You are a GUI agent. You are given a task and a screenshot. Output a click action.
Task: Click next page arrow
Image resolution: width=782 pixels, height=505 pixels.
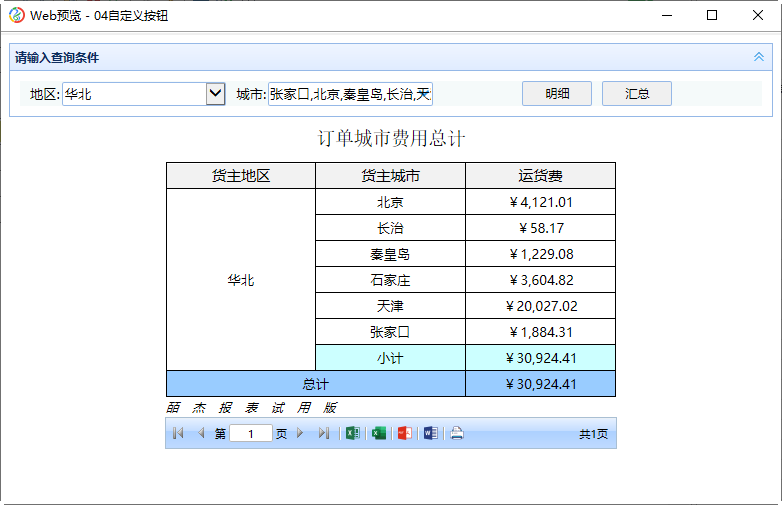(300, 434)
